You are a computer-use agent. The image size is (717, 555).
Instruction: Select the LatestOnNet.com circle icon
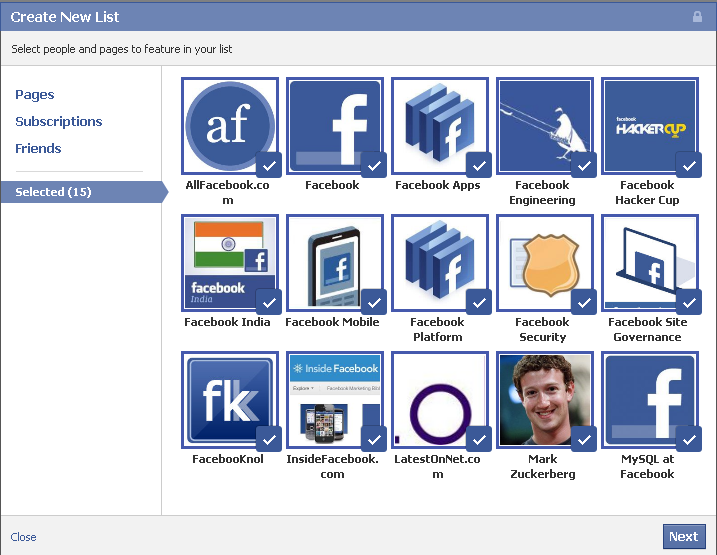click(440, 400)
